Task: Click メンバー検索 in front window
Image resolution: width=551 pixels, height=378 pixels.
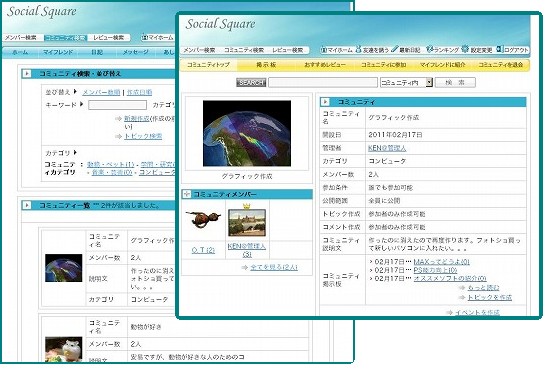Action: click(x=199, y=50)
